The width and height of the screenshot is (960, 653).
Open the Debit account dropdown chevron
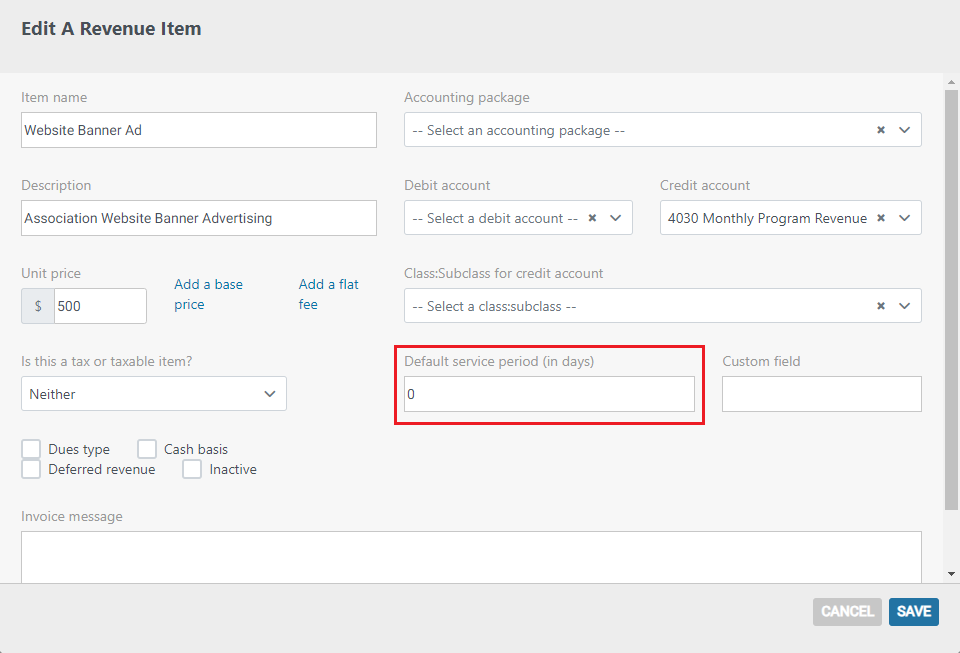[615, 218]
